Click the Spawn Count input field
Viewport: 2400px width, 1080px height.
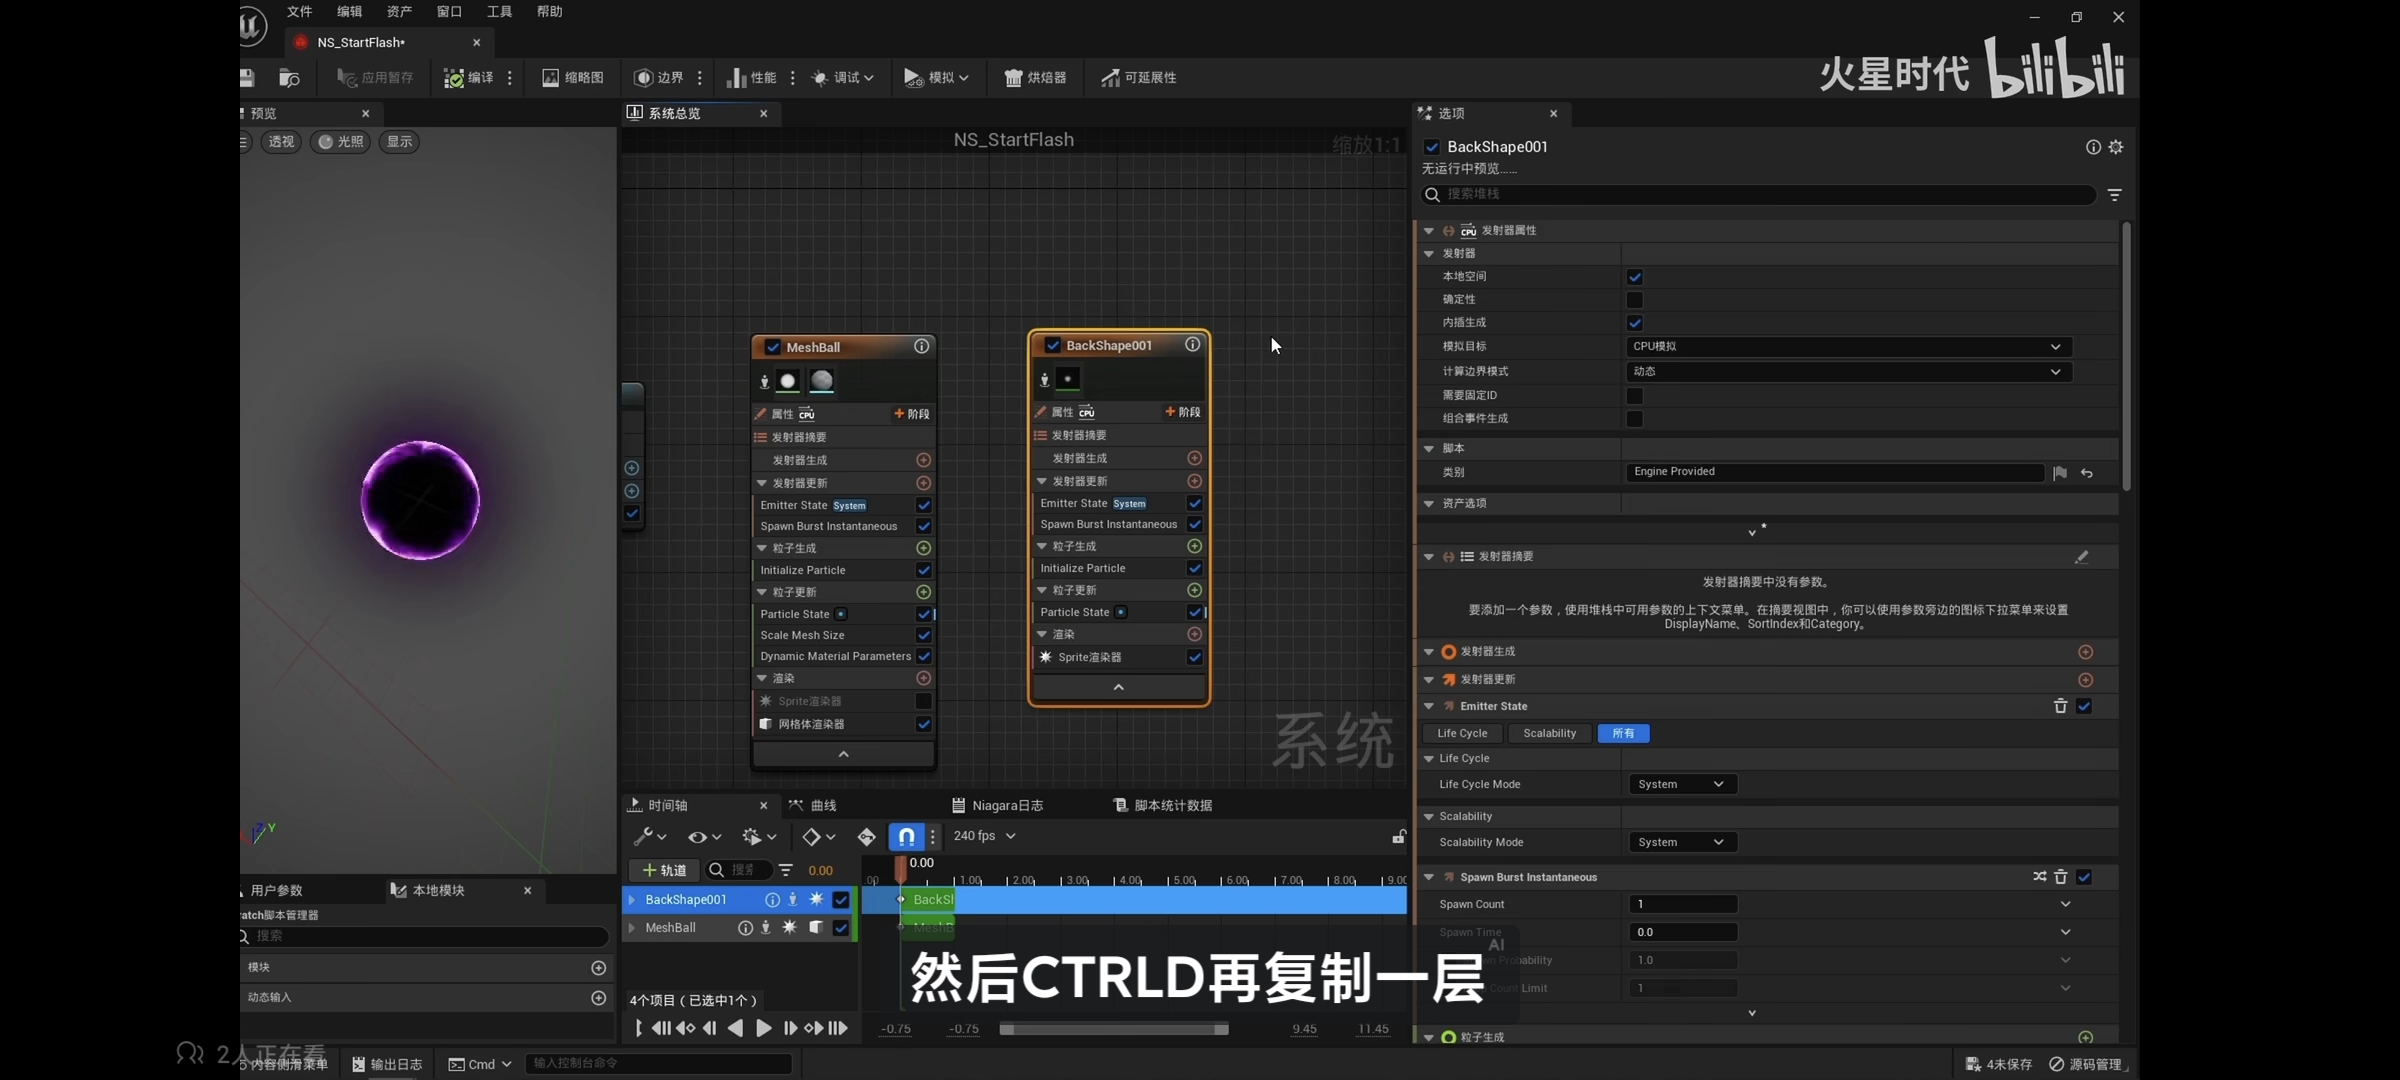[1683, 904]
